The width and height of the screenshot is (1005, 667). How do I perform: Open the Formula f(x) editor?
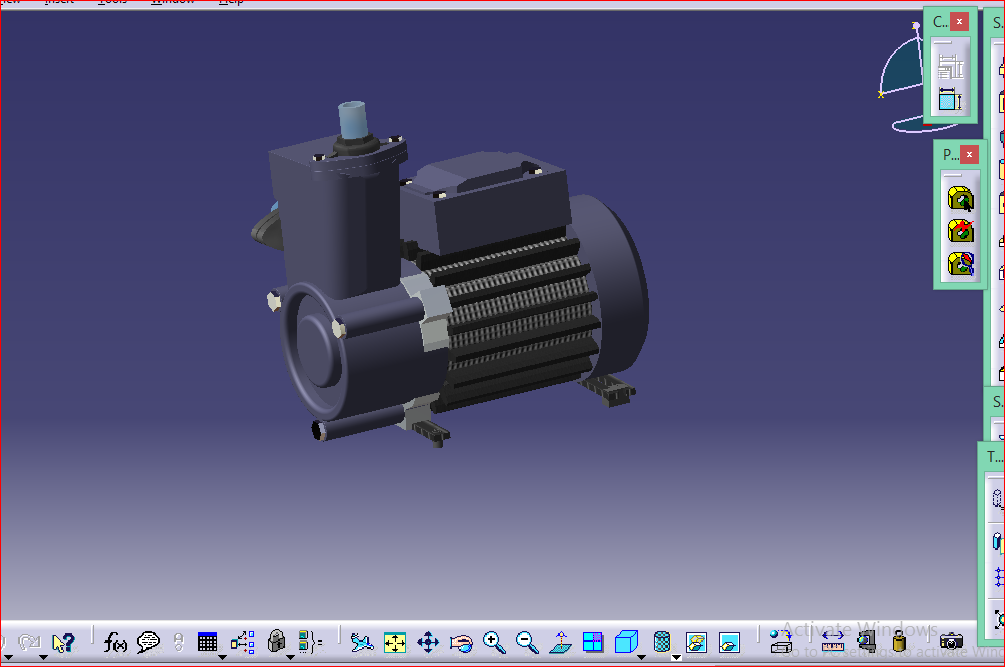pyautogui.click(x=115, y=642)
